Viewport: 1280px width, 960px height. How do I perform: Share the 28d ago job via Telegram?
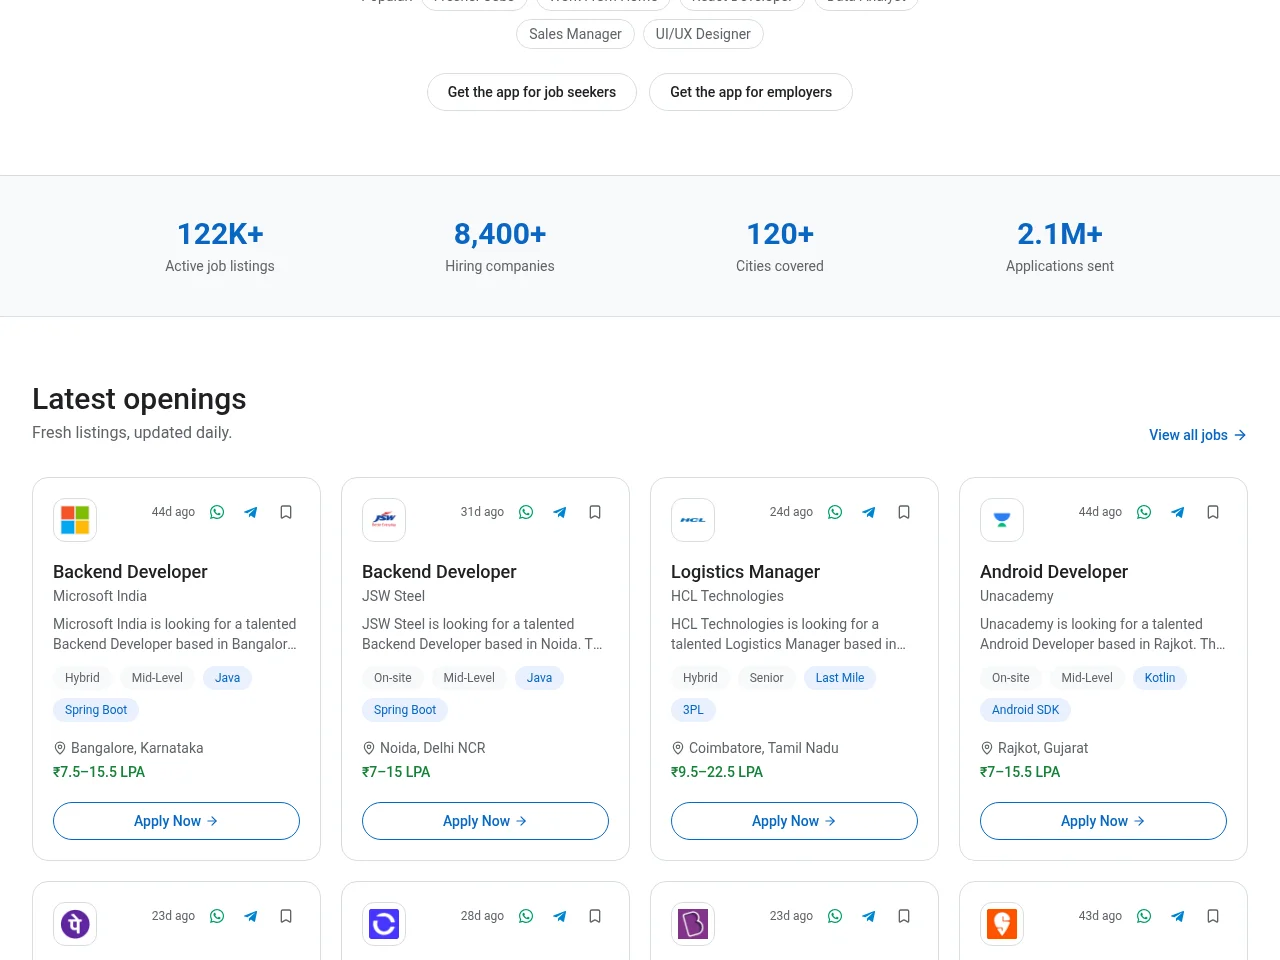(x=560, y=916)
